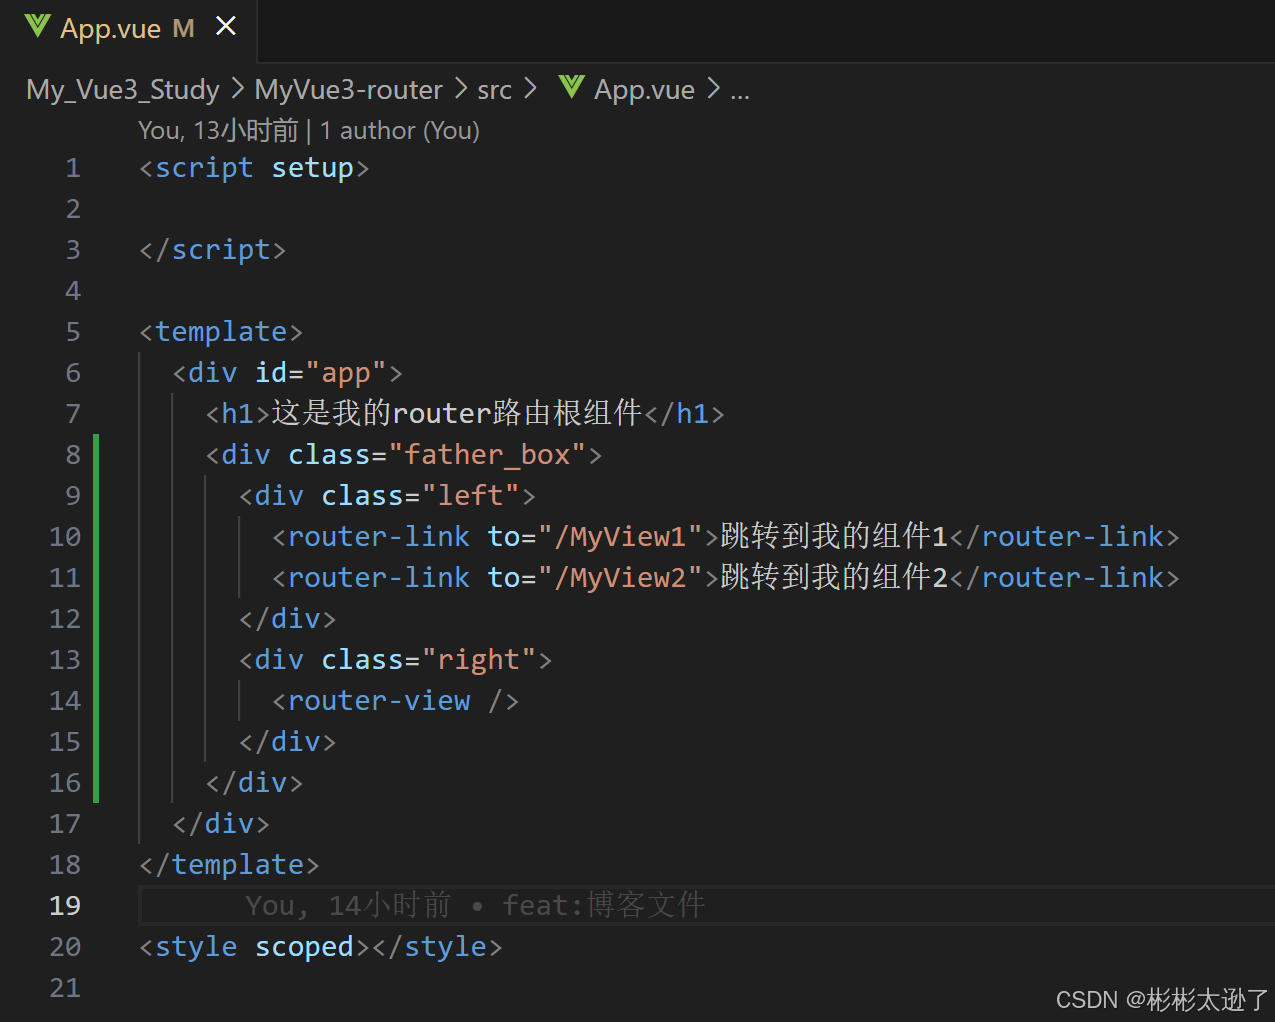
Task: Click the '/MyView1' route string
Action: 620,537
